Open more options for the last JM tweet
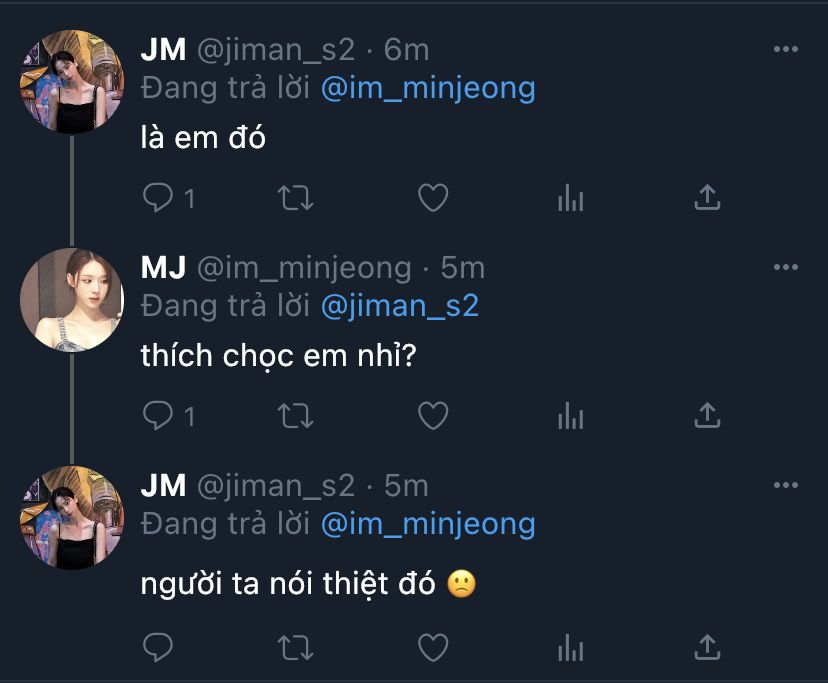The width and height of the screenshot is (828, 683). 786,485
